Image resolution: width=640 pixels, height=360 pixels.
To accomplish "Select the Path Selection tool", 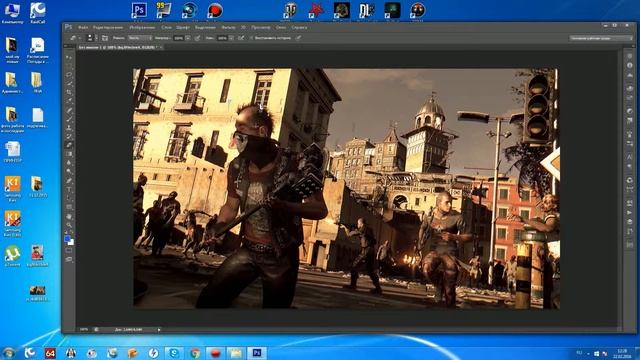I will [x=69, y=198].
